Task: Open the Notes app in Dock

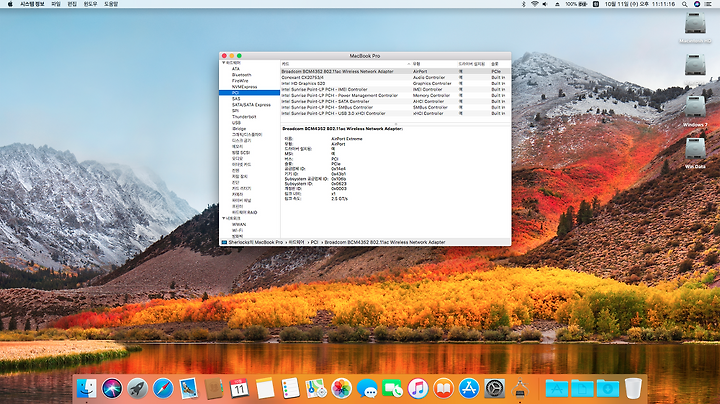Action: [264, 388]
